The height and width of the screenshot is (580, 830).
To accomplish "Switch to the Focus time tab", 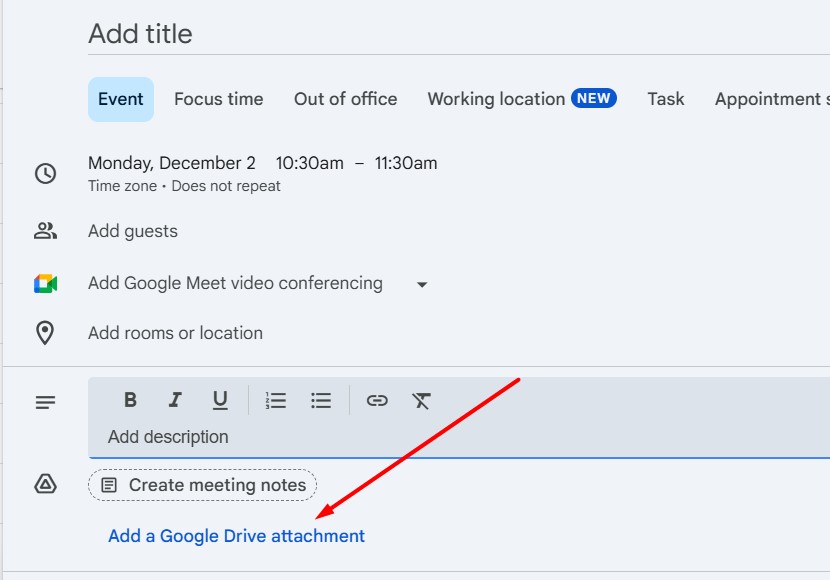I will (x=218, y=98).
